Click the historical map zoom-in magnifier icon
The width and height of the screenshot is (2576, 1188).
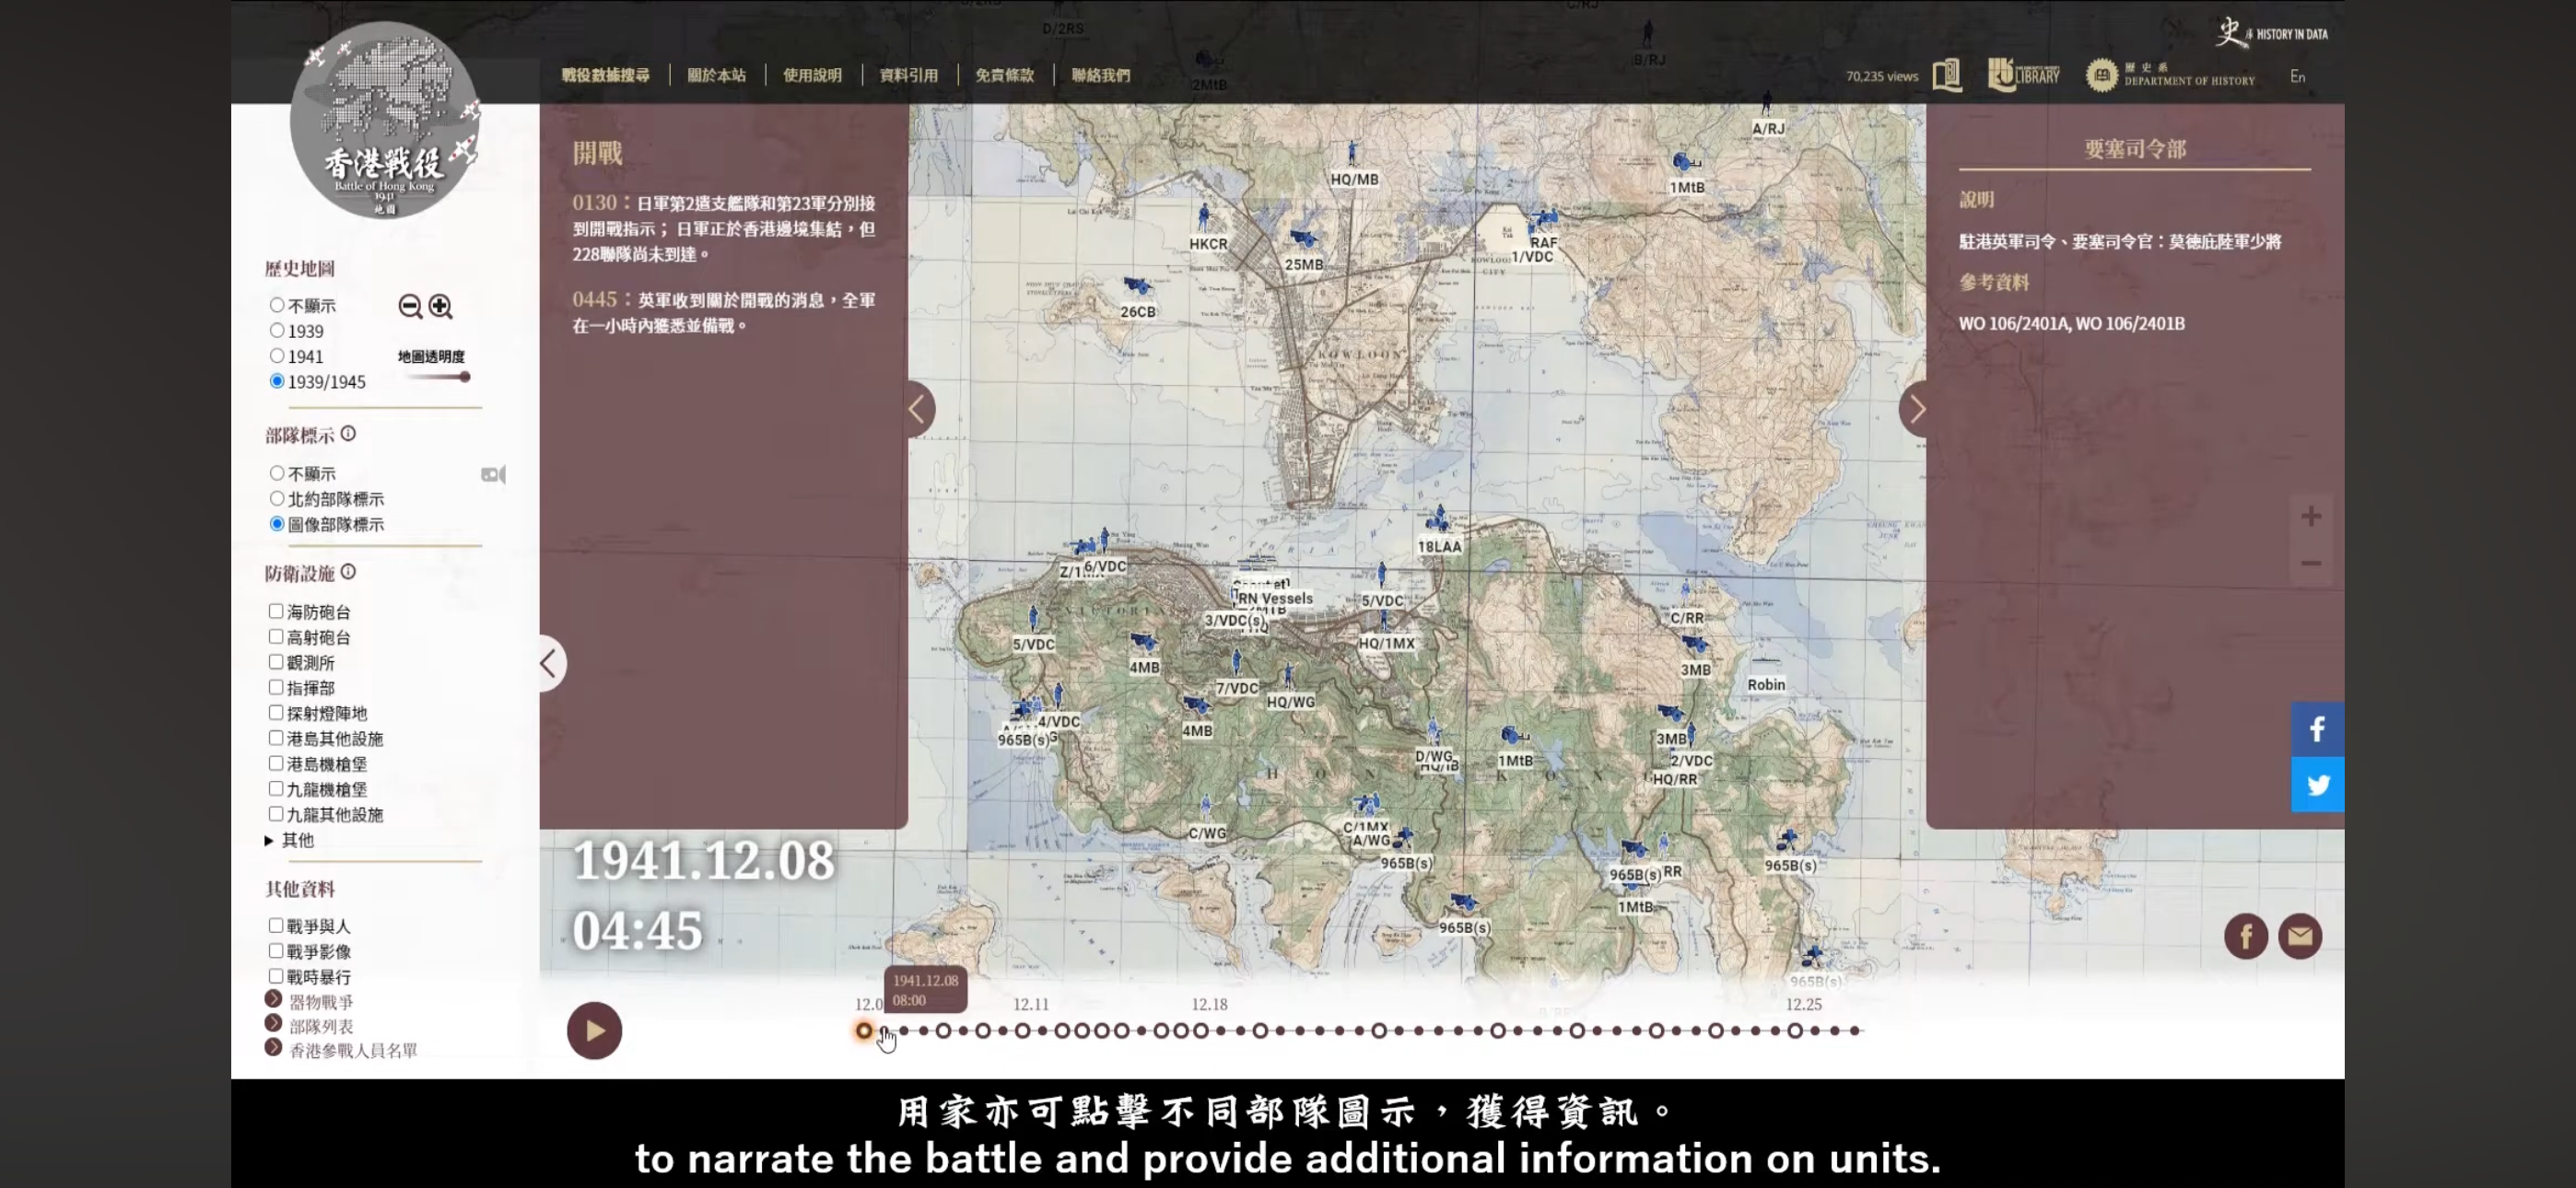440,306
